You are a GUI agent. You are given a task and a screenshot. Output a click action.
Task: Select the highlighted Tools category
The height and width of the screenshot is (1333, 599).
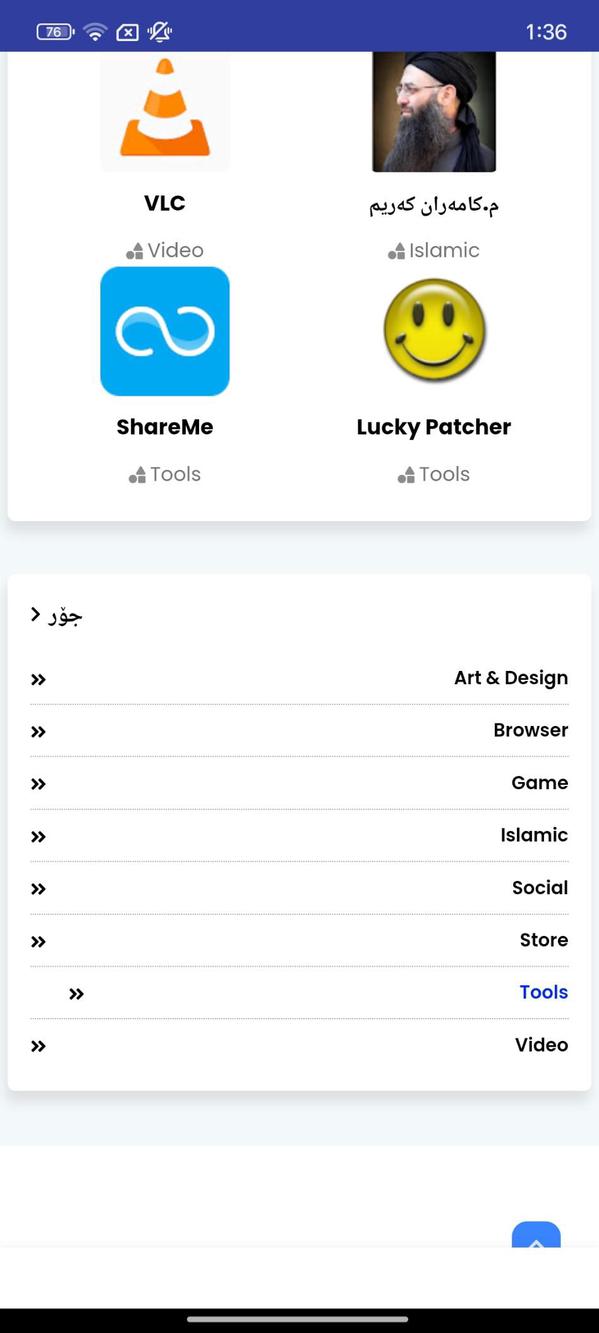[x=543, y=992]
